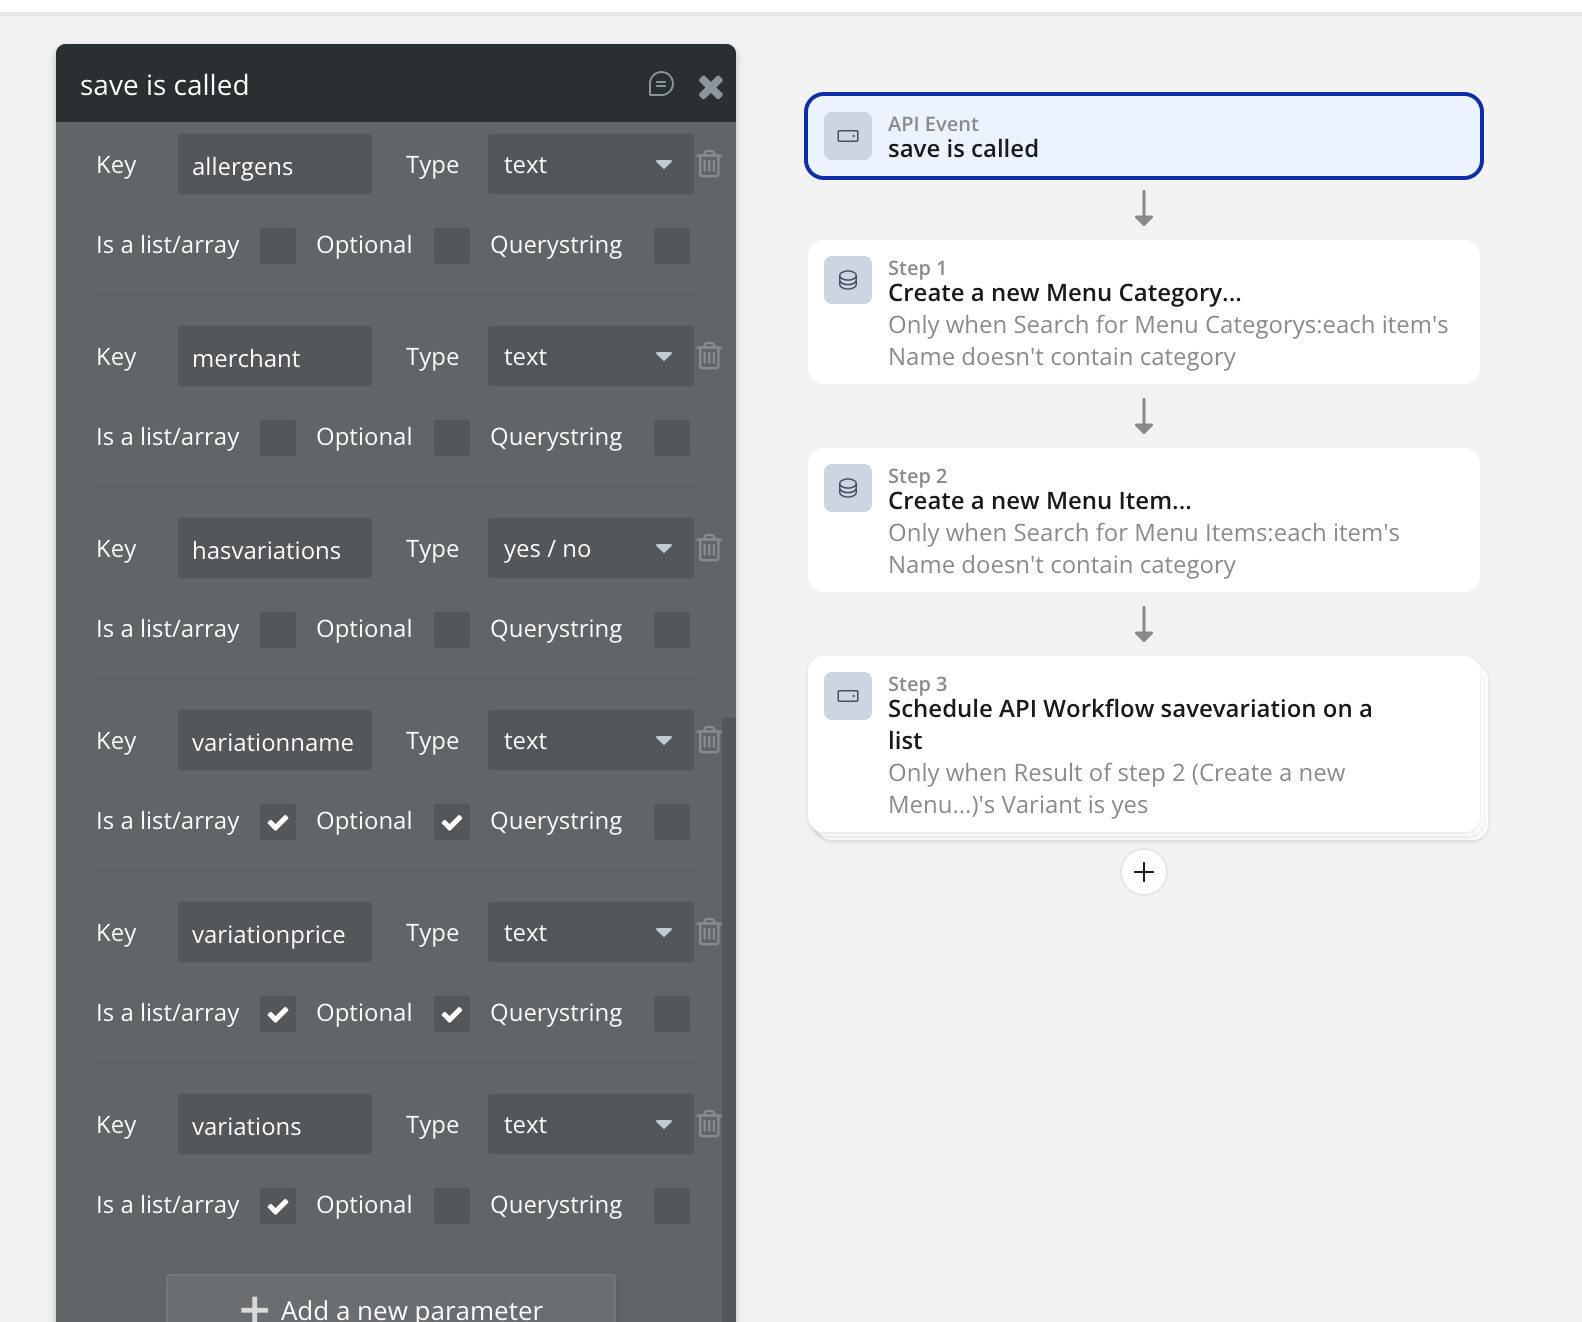Uncheck Is a list/array for variationprice

(278, 1014)
